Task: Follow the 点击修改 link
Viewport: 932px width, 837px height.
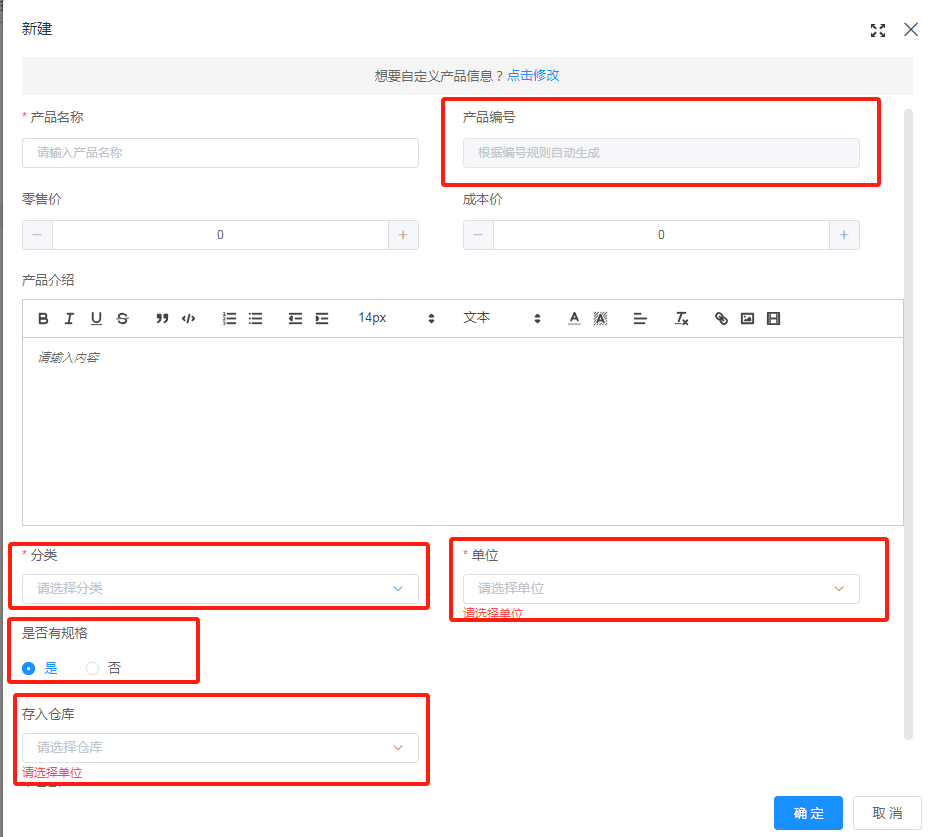Action: pos(533,75)
